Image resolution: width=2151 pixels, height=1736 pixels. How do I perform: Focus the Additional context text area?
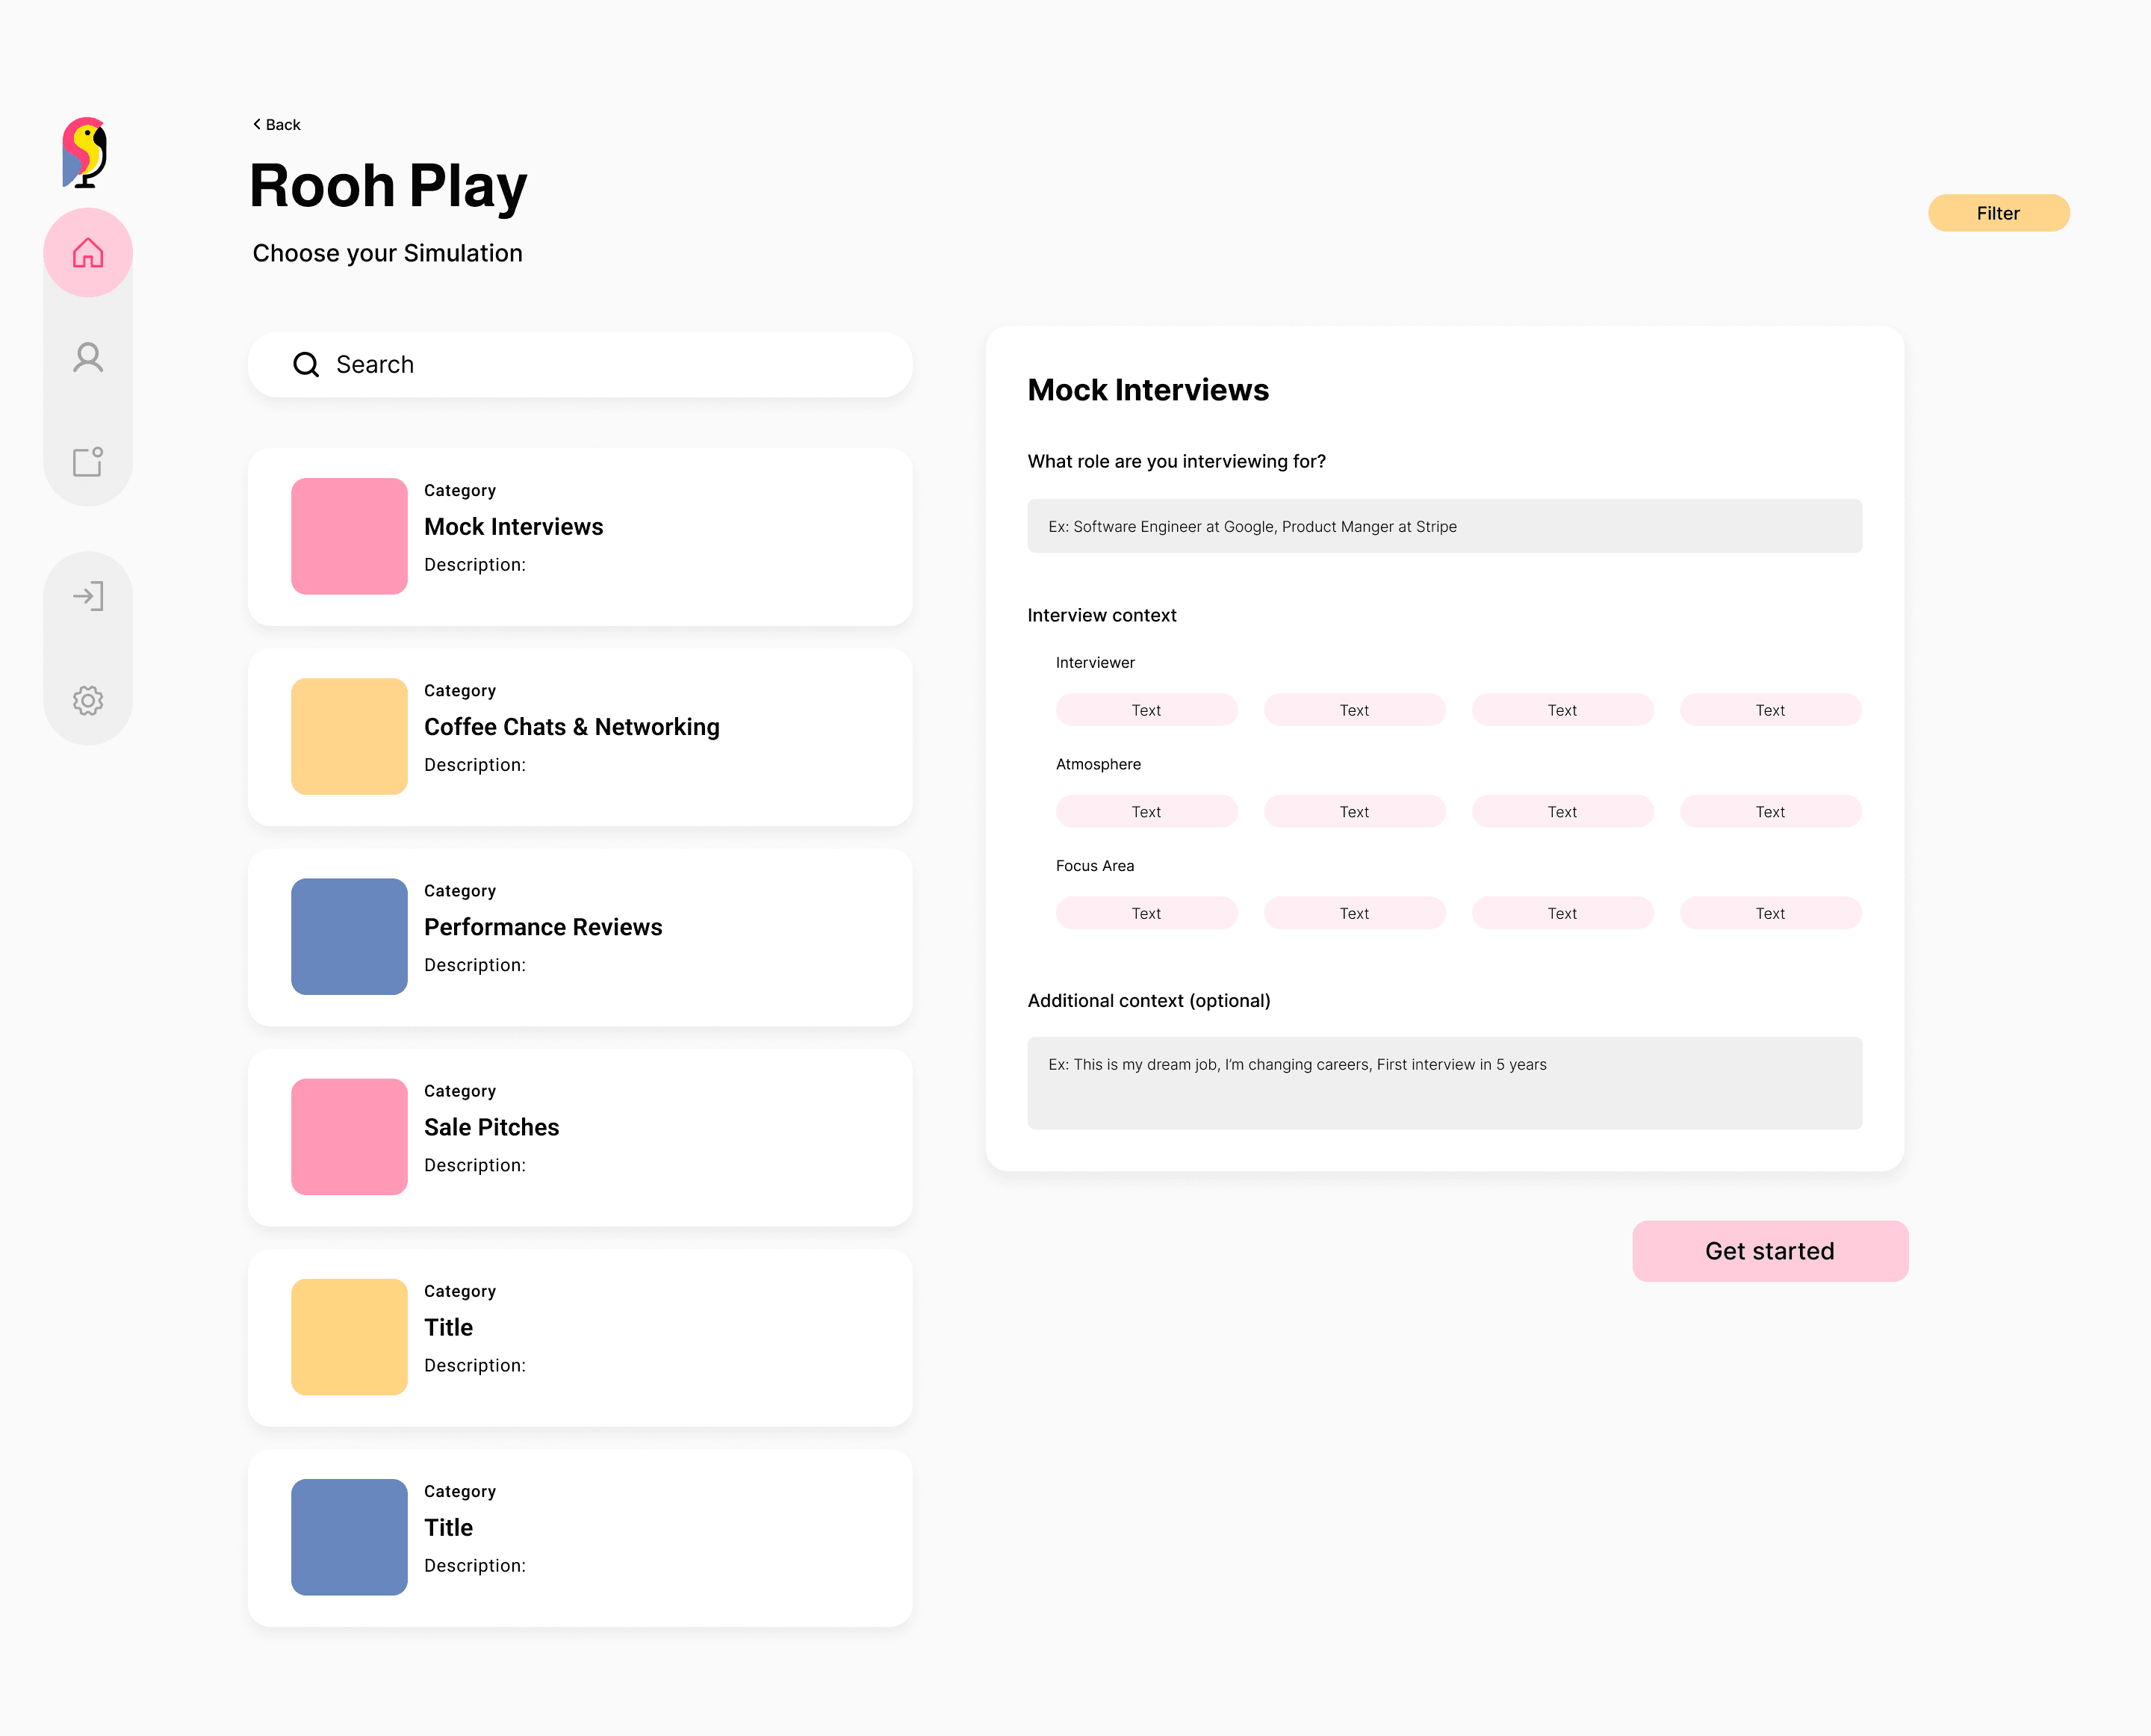[1444, 1083]
